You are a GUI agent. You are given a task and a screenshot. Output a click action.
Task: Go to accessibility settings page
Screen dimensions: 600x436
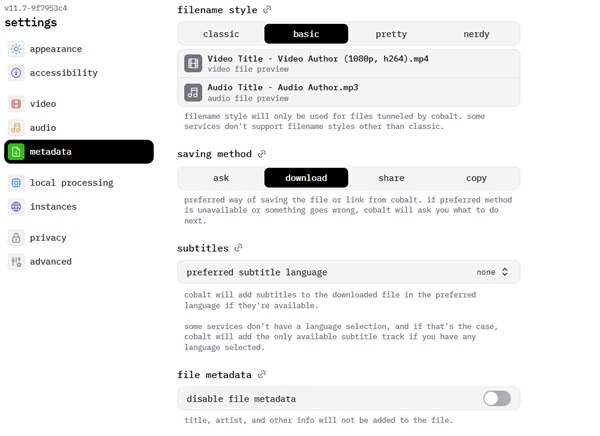coord(79,73)
